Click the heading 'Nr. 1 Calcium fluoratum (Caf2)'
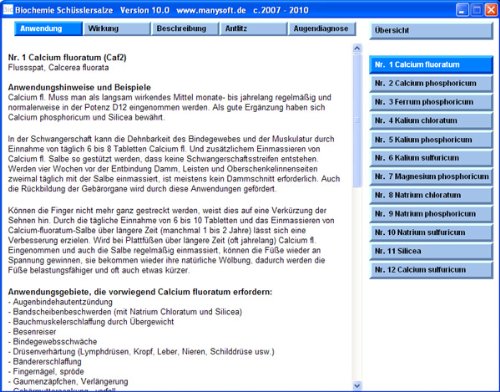 coord(67,57)
